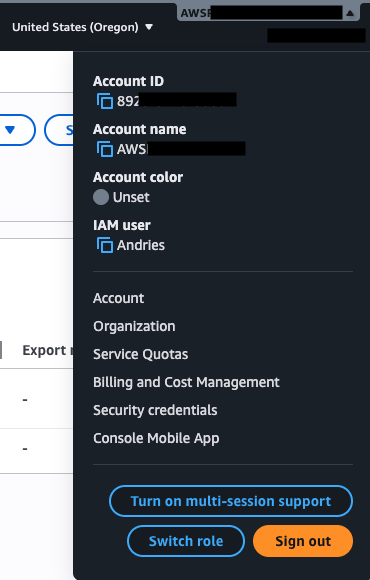Click the Account color label
This screenshot has height=580, width=370.
pyautogui.click(x=138, y=177)
